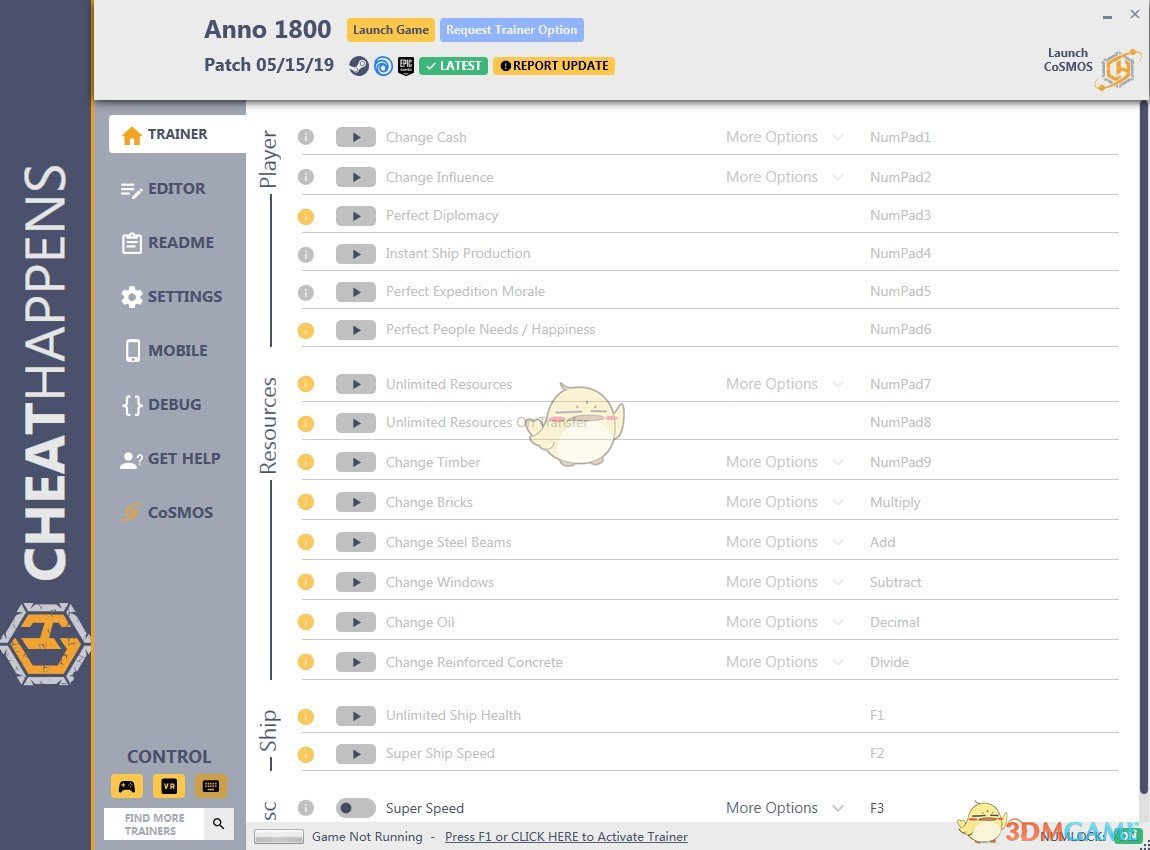Viewport: 1150px width, 850px height.
Task: Click the Uplay platform icon
Action: 382,66
